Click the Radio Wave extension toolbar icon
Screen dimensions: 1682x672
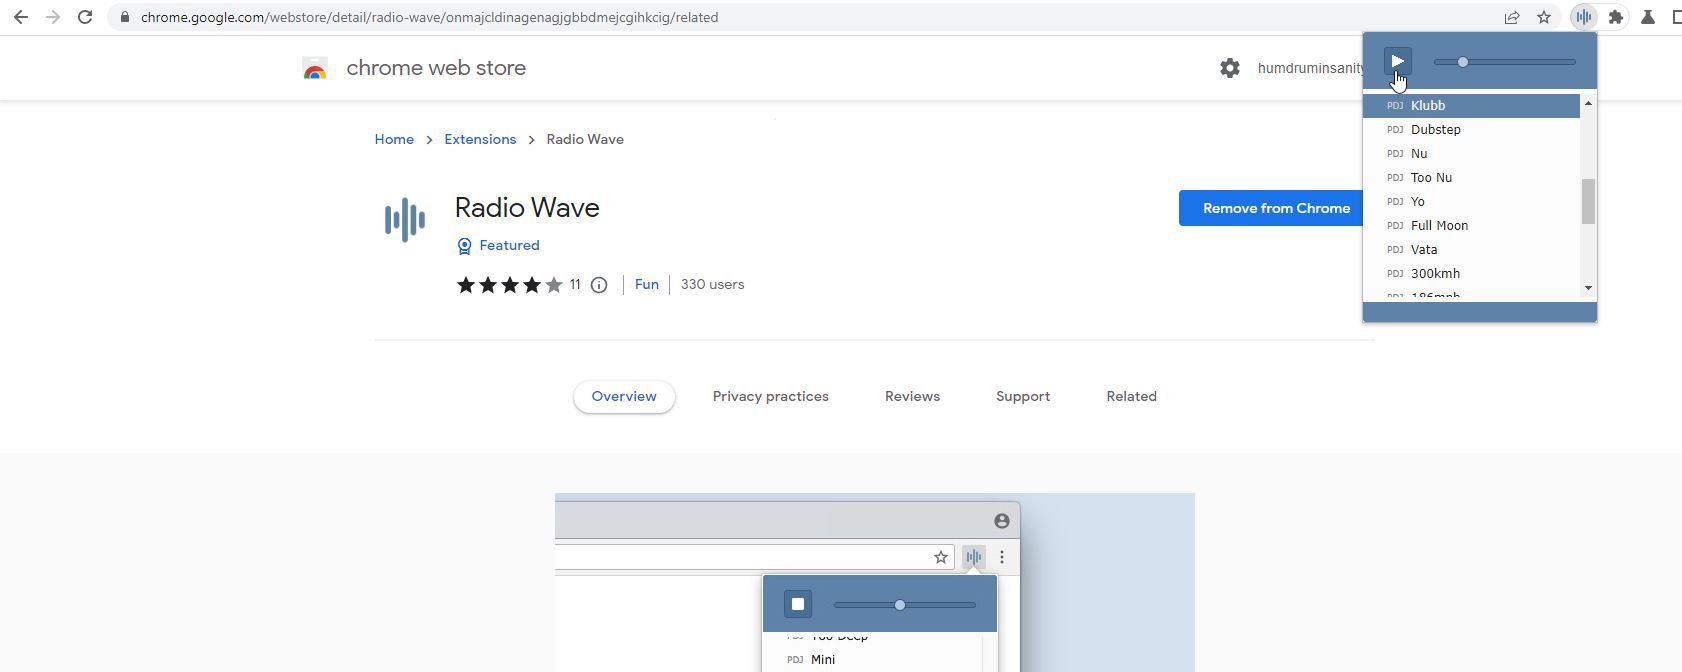[x=1583, y=17]
